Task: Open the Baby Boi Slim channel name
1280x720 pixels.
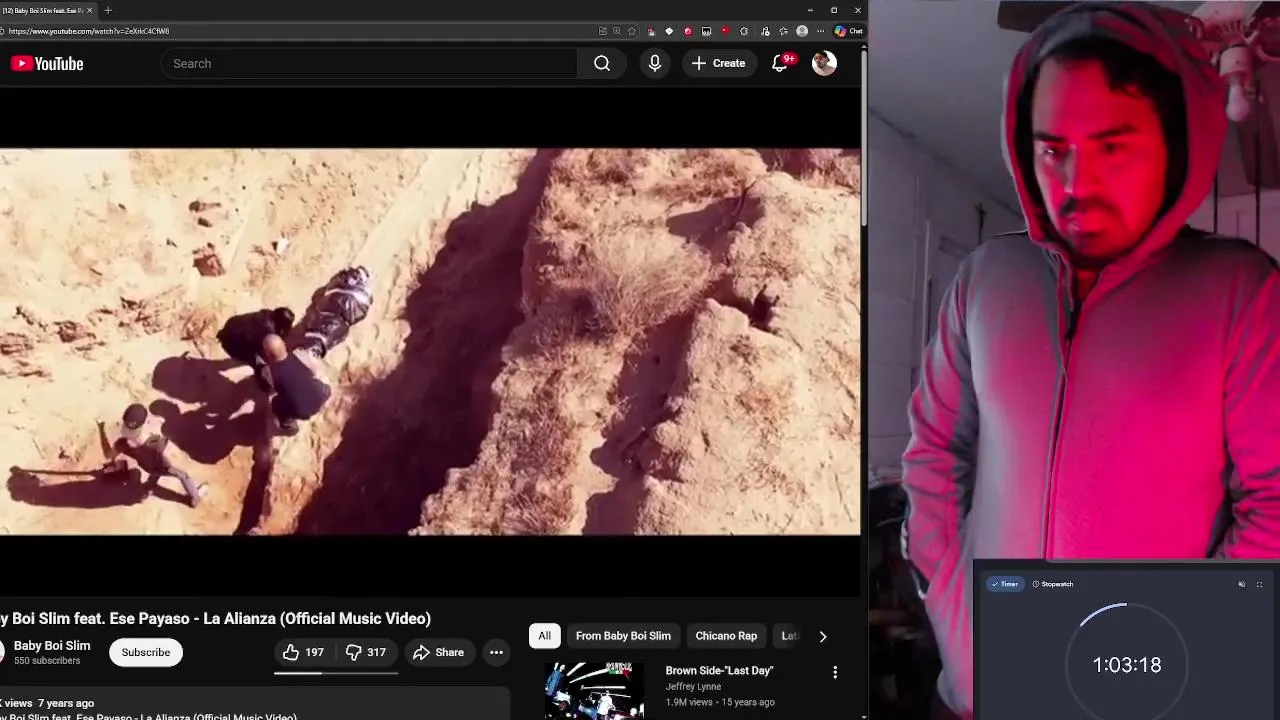Action: 52,646
